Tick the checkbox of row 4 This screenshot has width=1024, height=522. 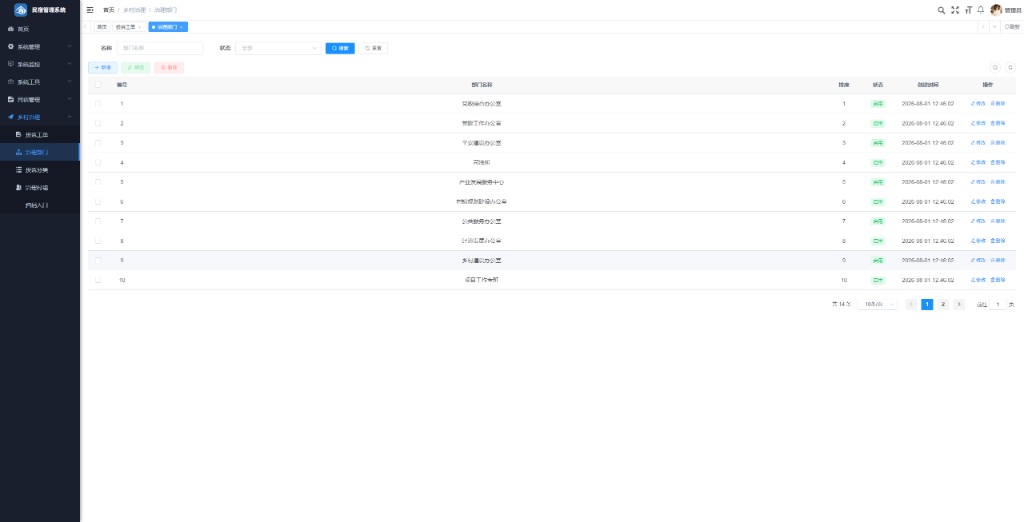tap(98, 162)
